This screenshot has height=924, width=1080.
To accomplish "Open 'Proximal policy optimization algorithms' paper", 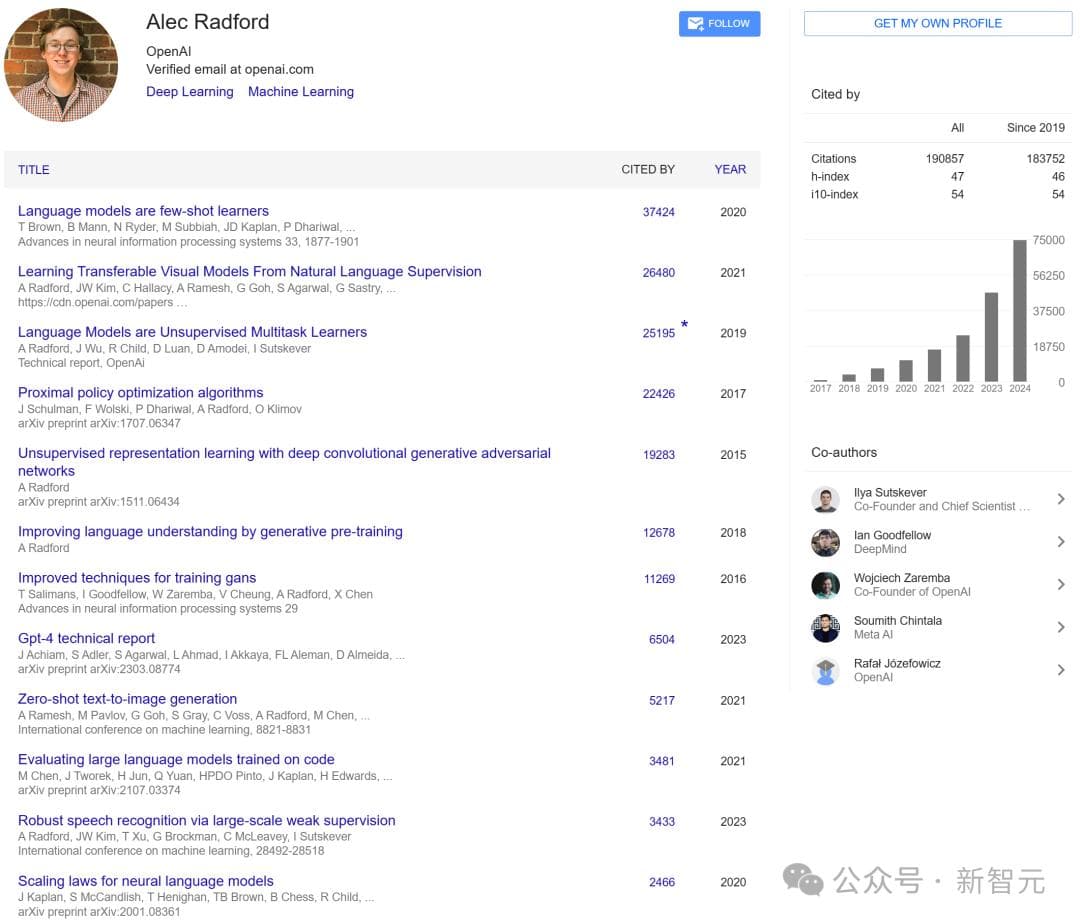I will [141, 393].
